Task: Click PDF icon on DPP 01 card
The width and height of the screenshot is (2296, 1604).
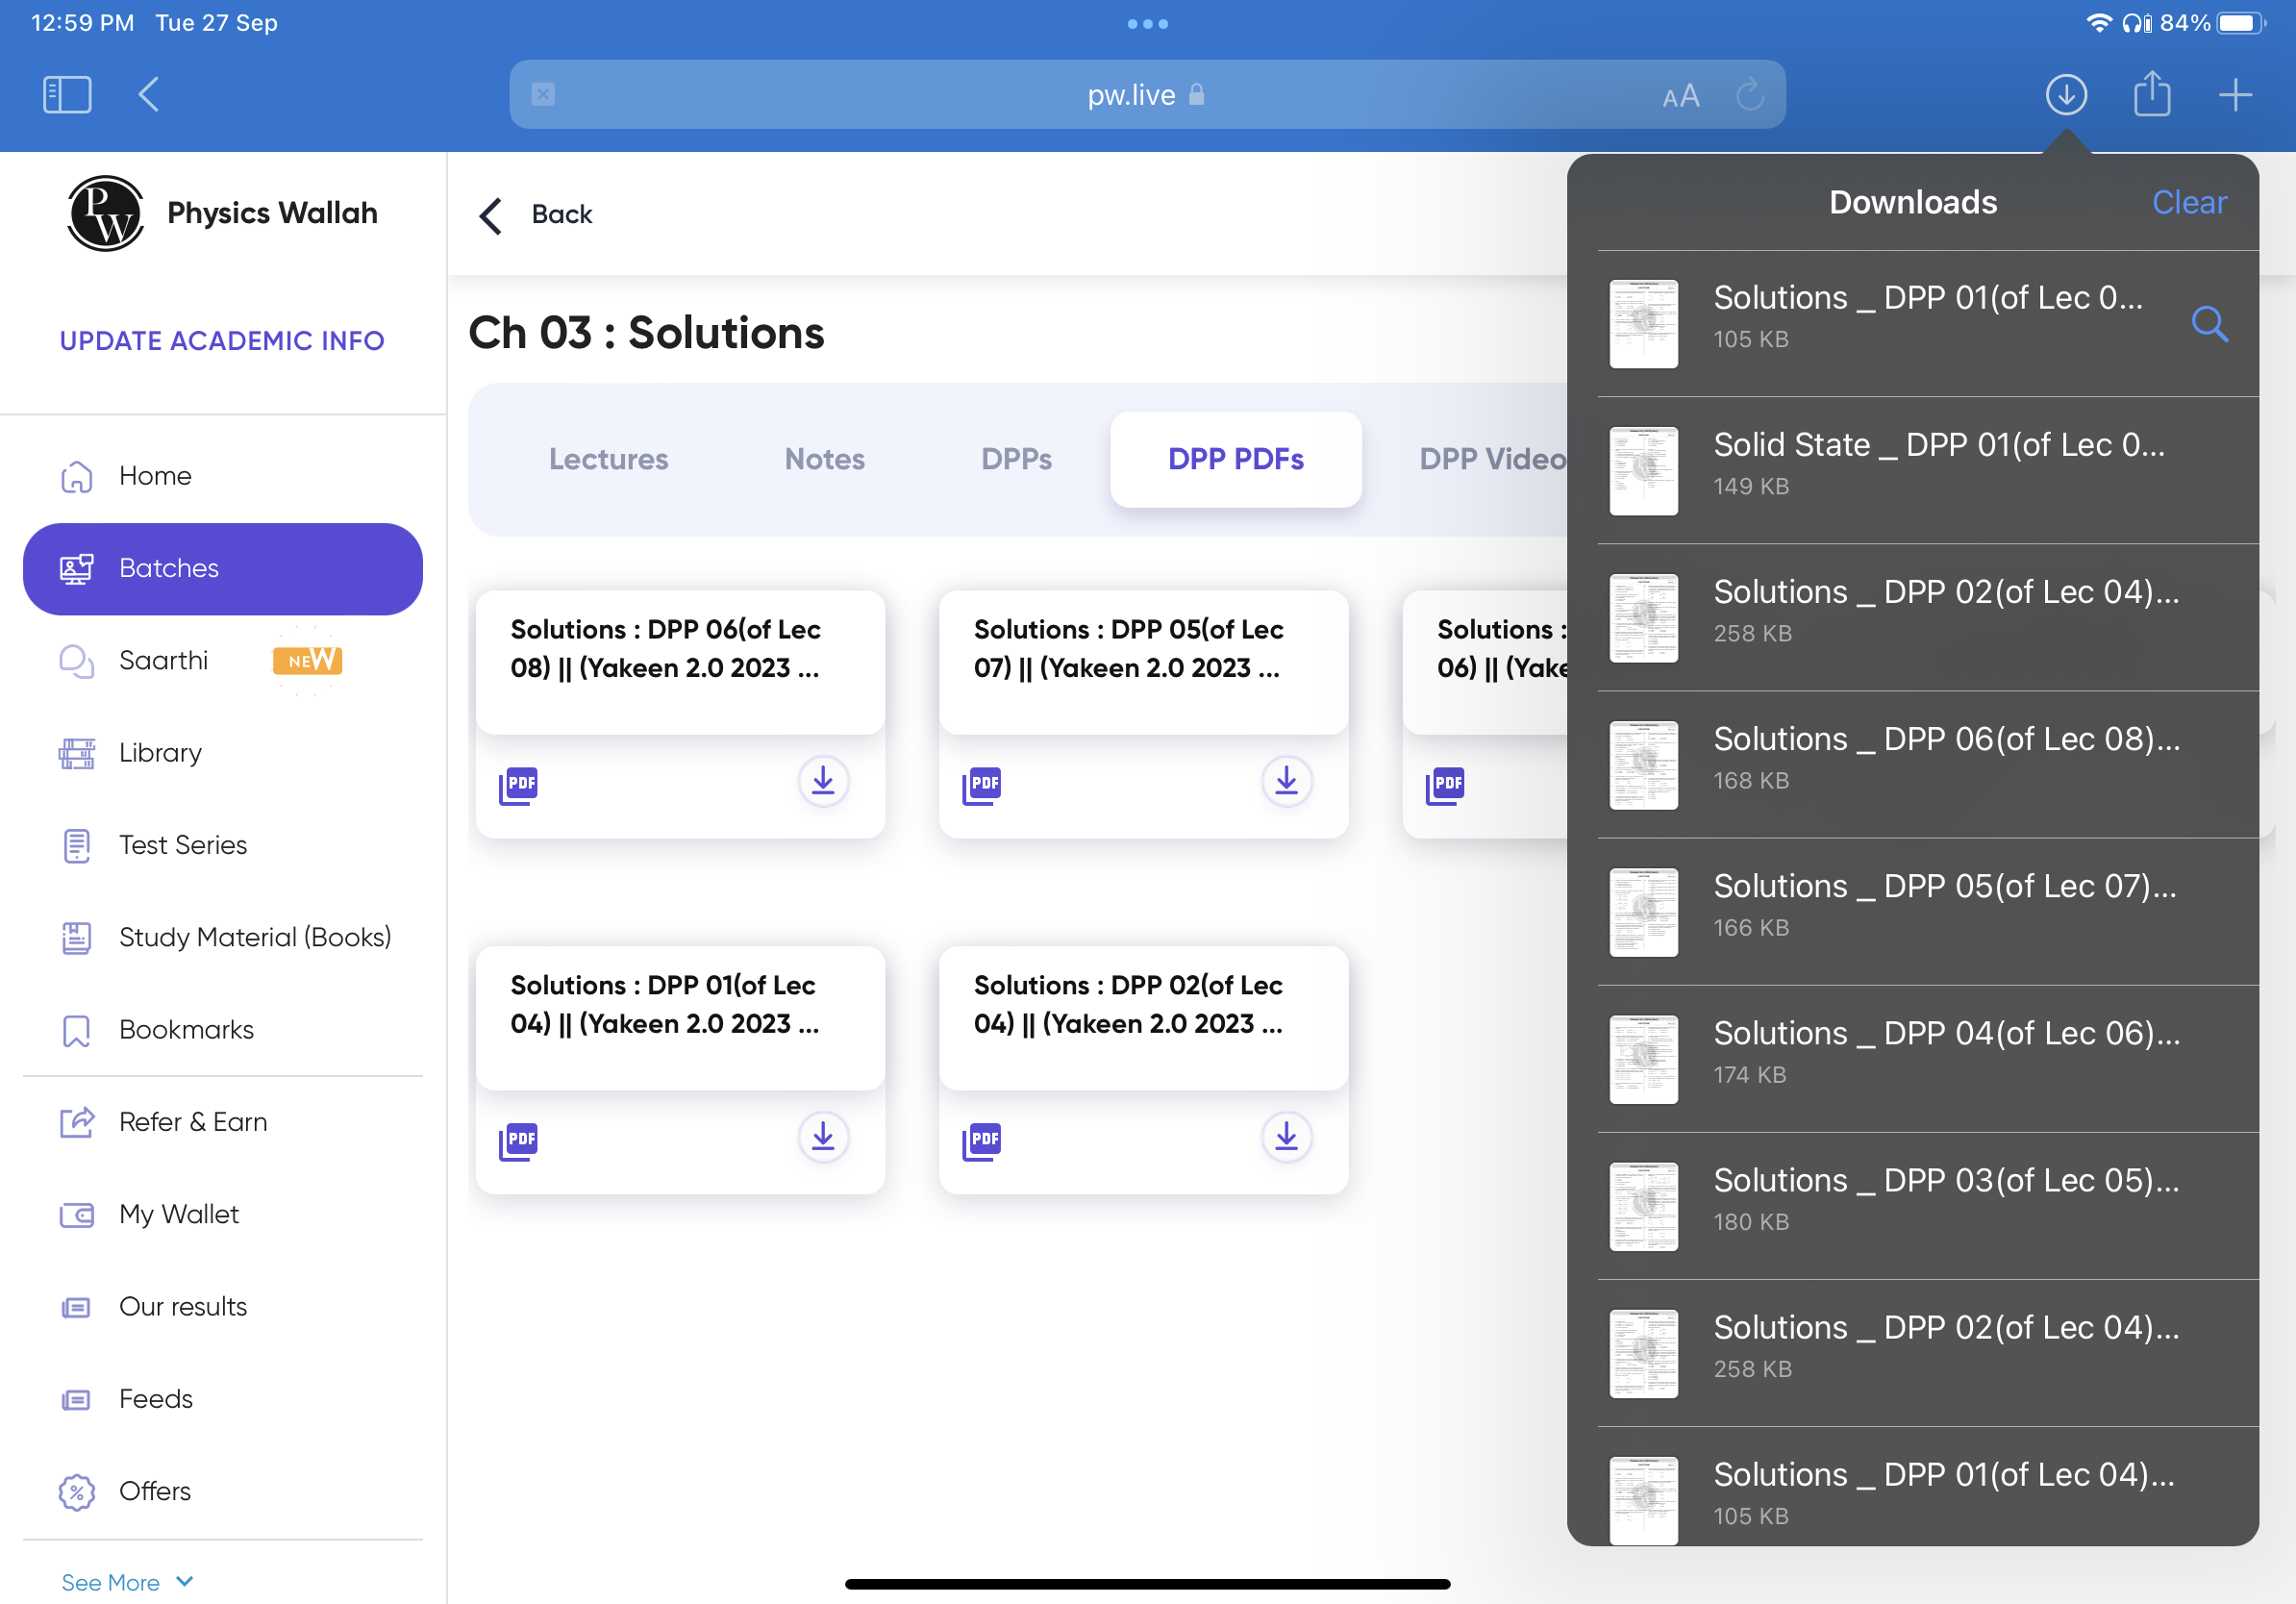Action: [518, 1141]
